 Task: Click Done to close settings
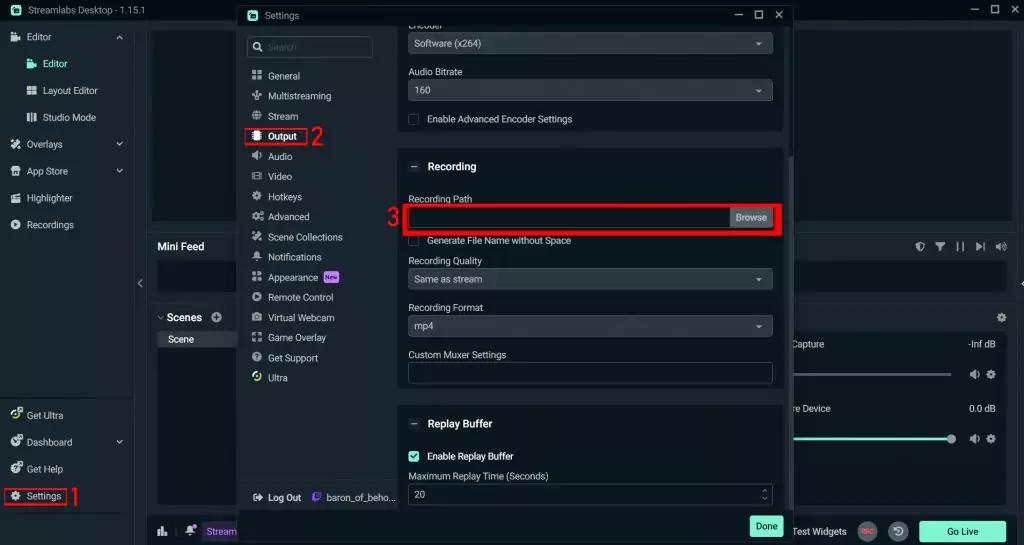(x=767, y=526)
